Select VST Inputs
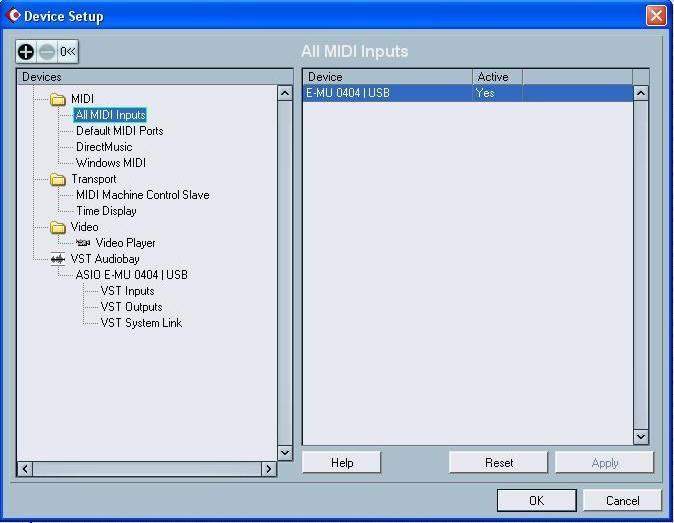The image size is (674, 523). 127,291
